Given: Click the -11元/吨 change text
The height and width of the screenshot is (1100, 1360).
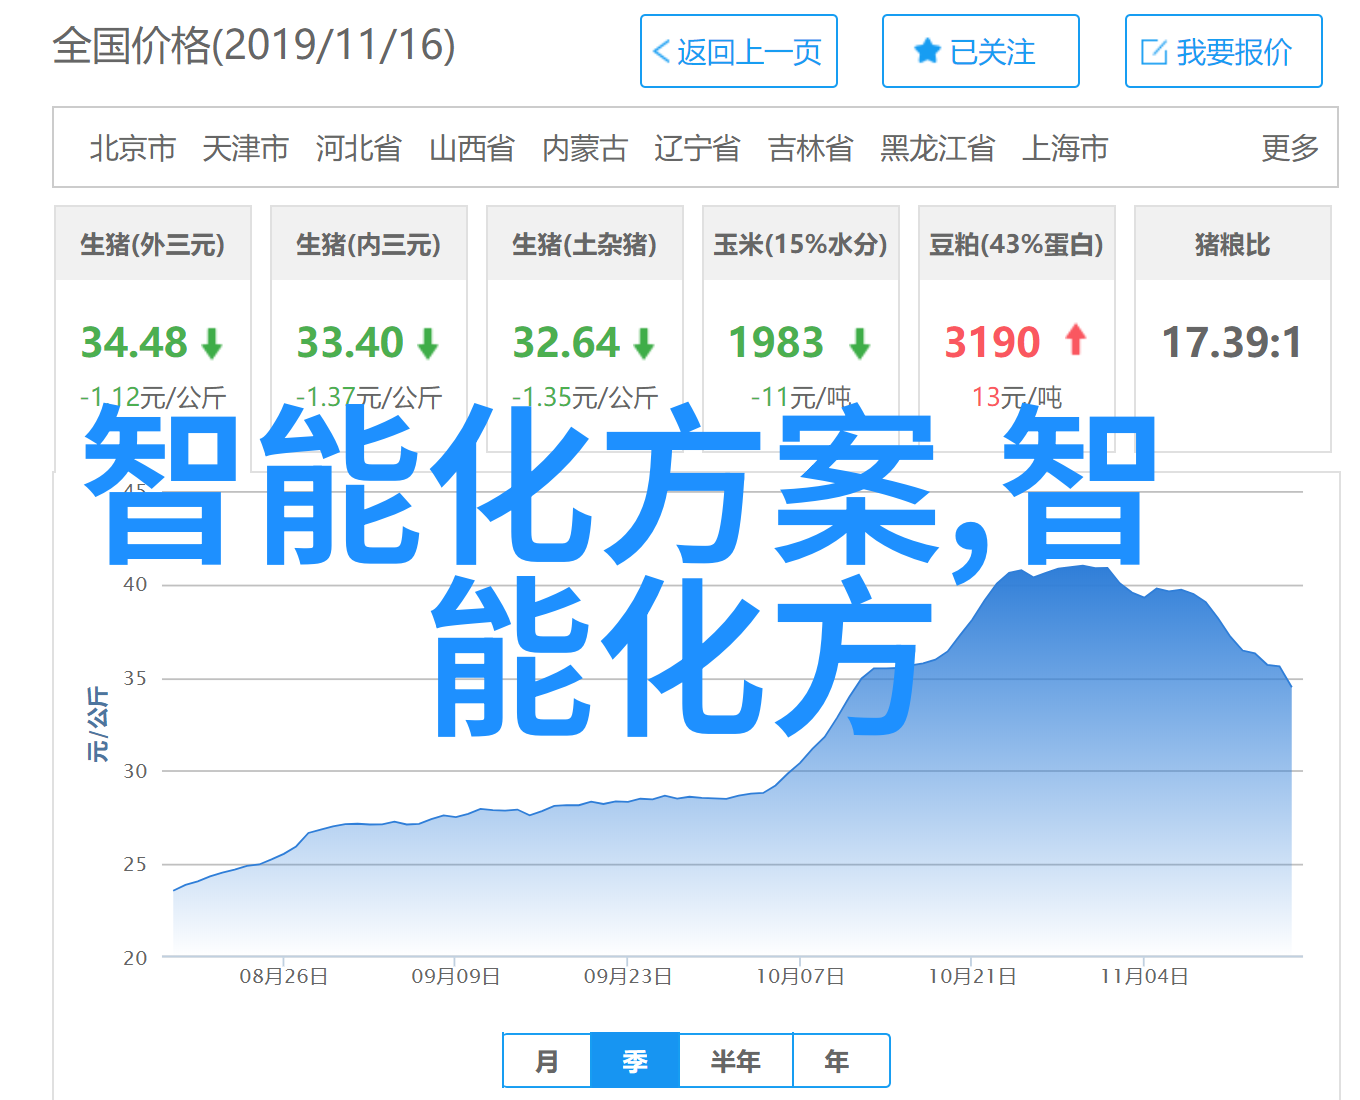Looking at the screenshot, I should click(x=801, y=398).
